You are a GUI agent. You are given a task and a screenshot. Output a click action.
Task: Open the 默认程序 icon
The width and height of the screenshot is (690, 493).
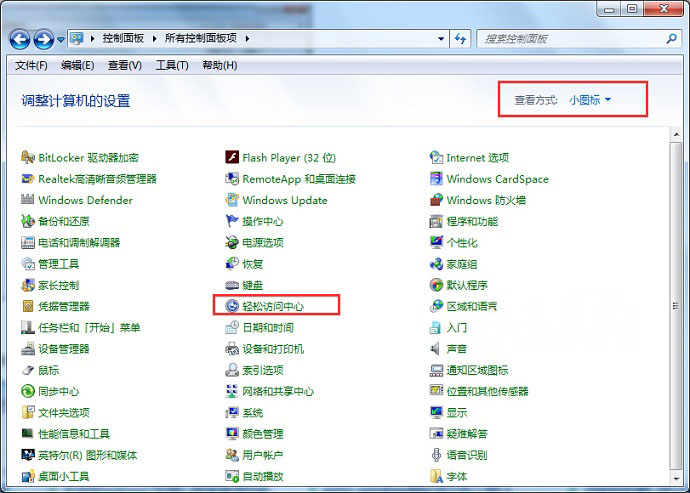click(436, 285)
